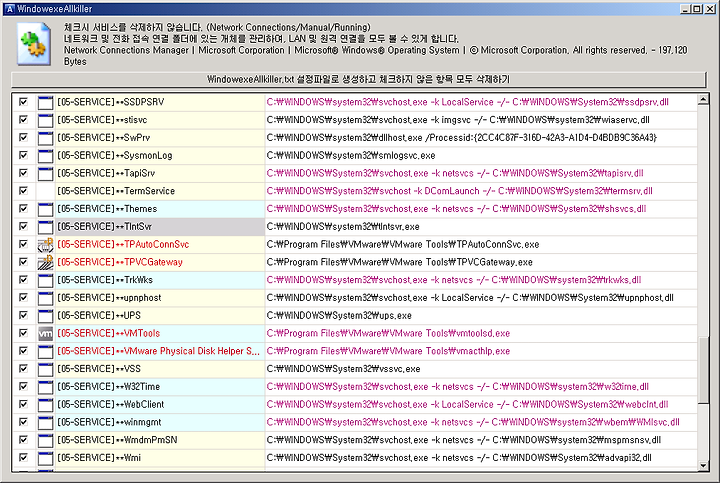This screenshot has height=483, width=720.
Task: Click the vertical scrollbar thumb
Action: [x=703, y=371]
